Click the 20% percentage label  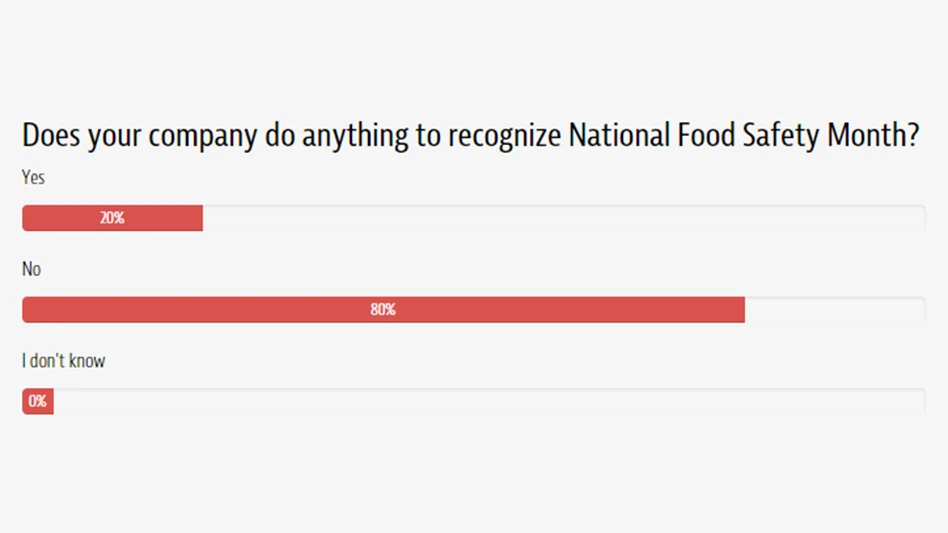[112, 218]
